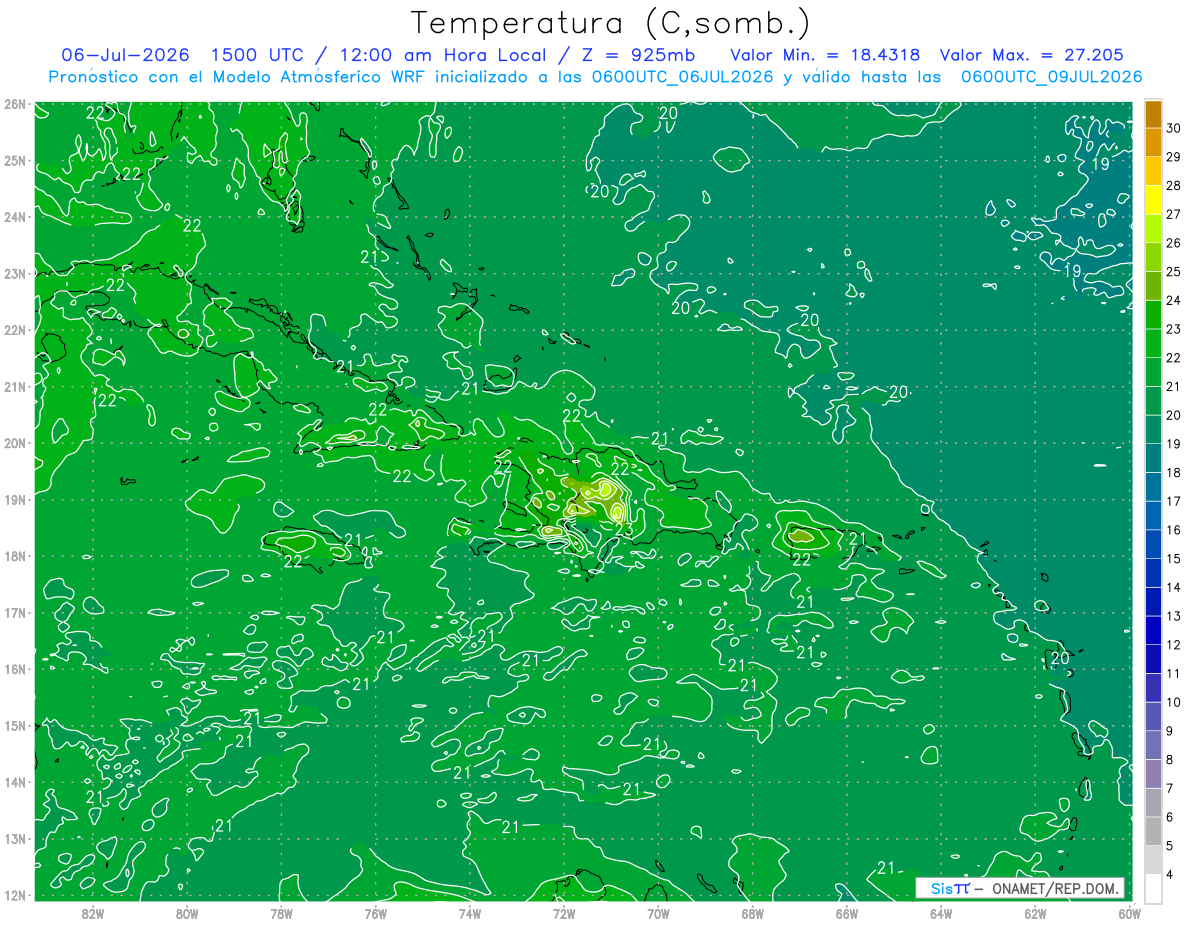Click the legend scale label '5'
This screenshot has height=927, width=1200.
pyautogui.click(x=1172, y=846)
